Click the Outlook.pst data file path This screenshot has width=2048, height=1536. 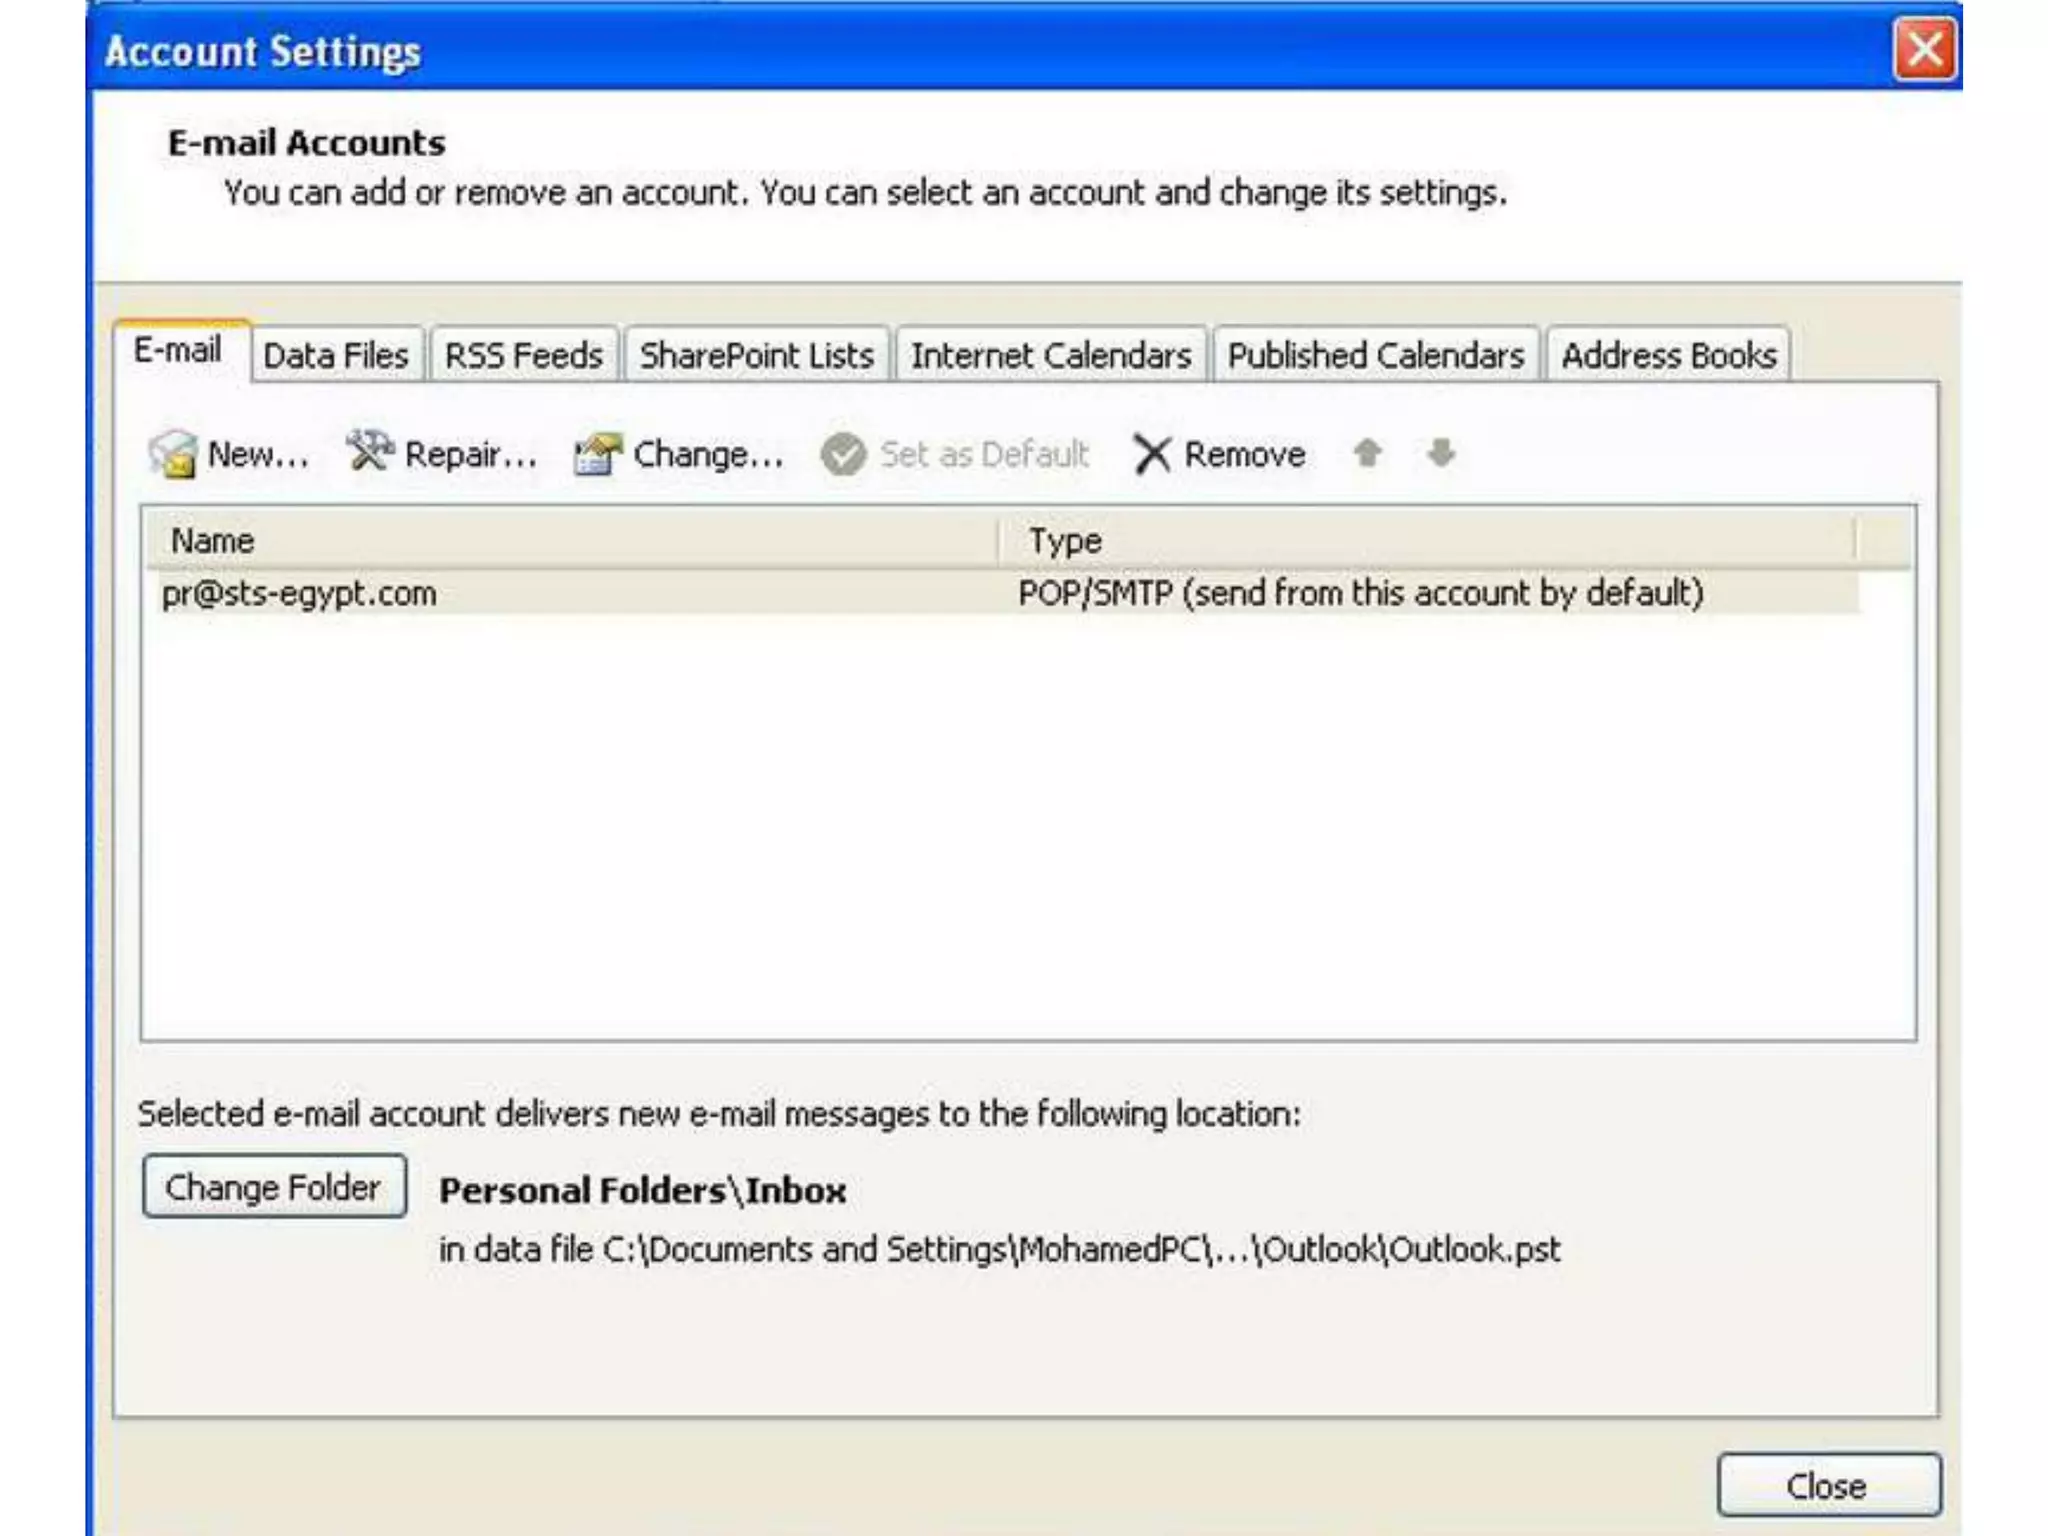click(x=1000, y=1250)
